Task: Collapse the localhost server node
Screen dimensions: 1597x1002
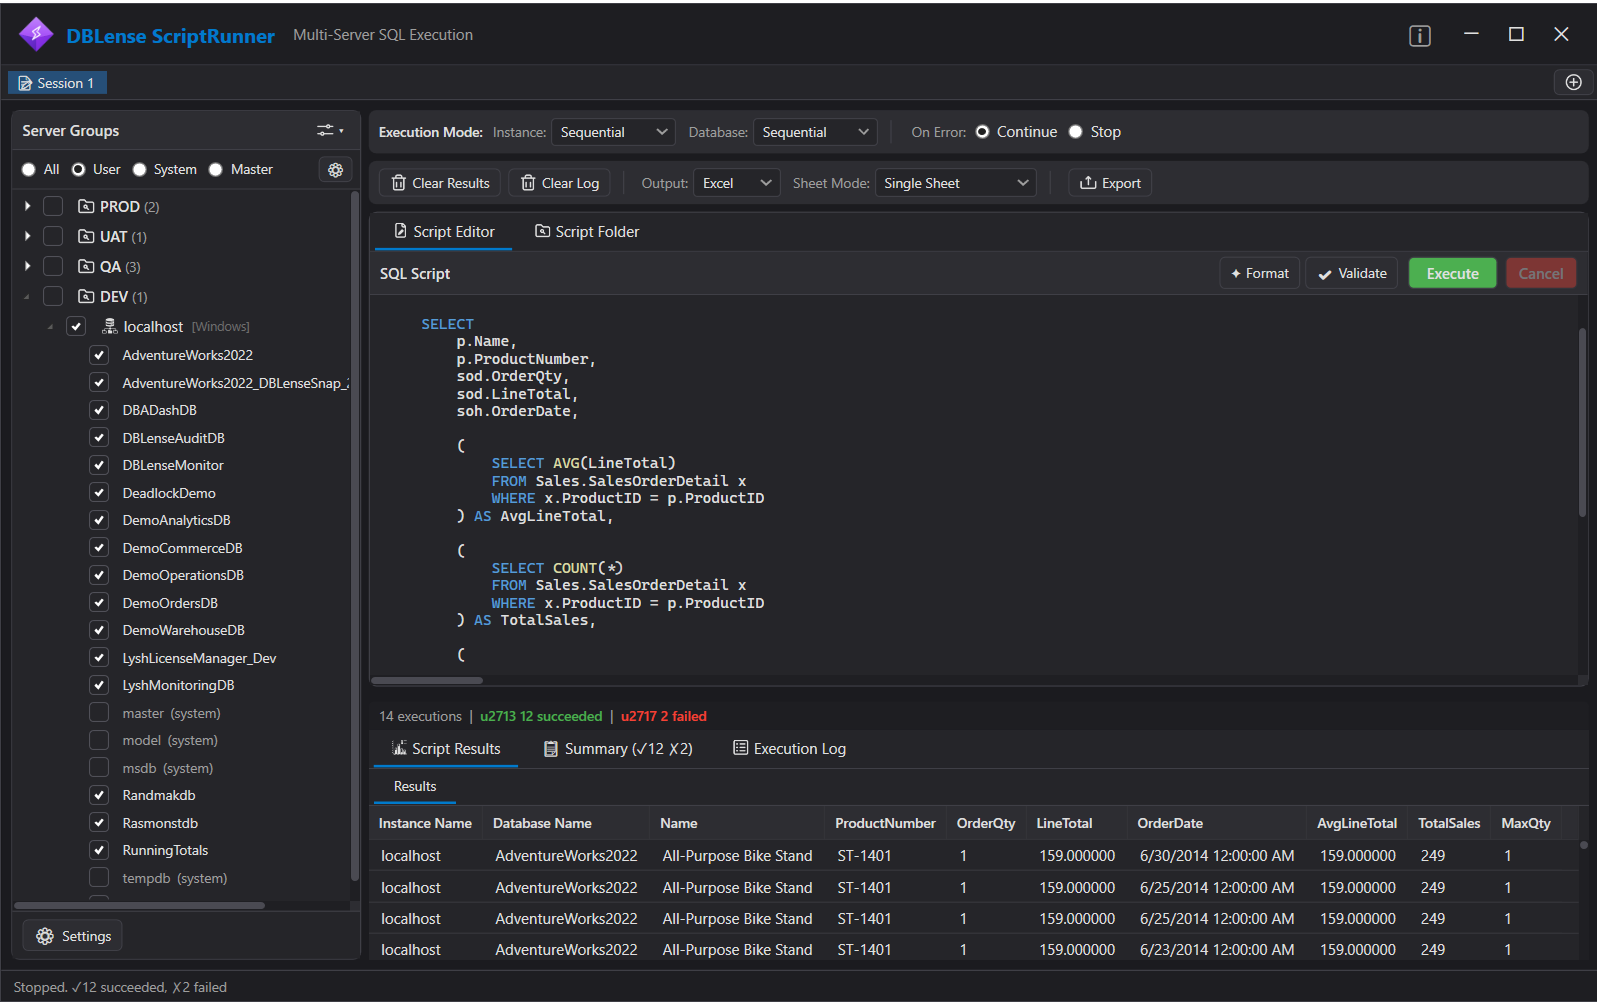Action: [x=50, y=327]
